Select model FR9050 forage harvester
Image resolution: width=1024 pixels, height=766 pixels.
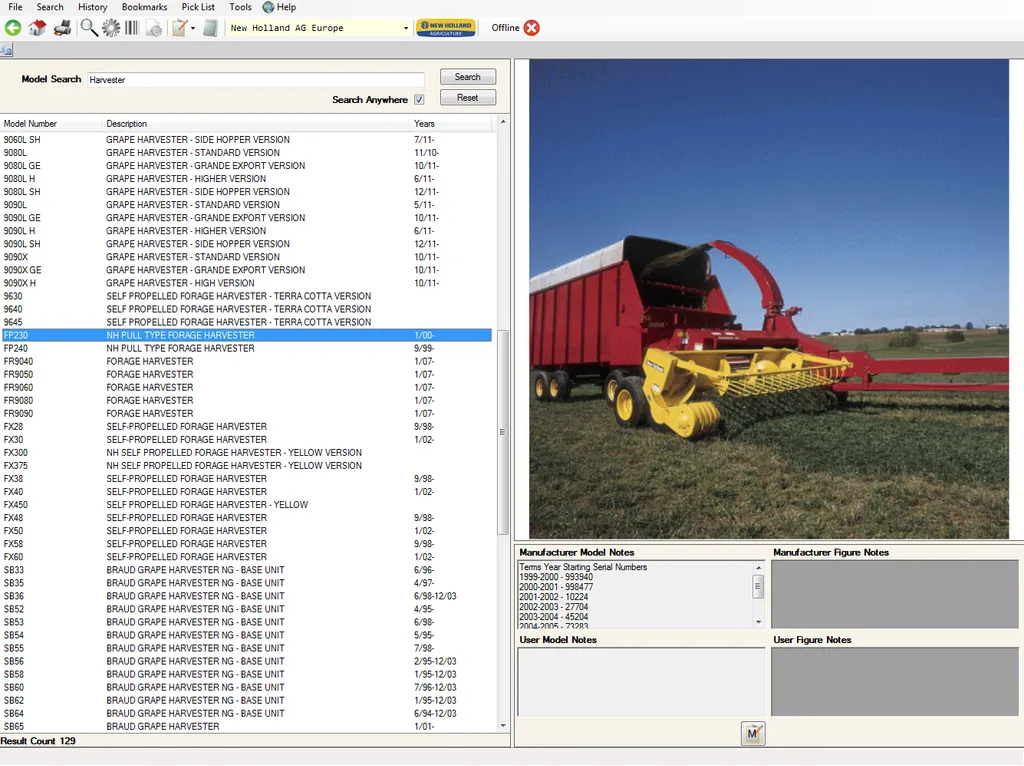tap(246, 374)
